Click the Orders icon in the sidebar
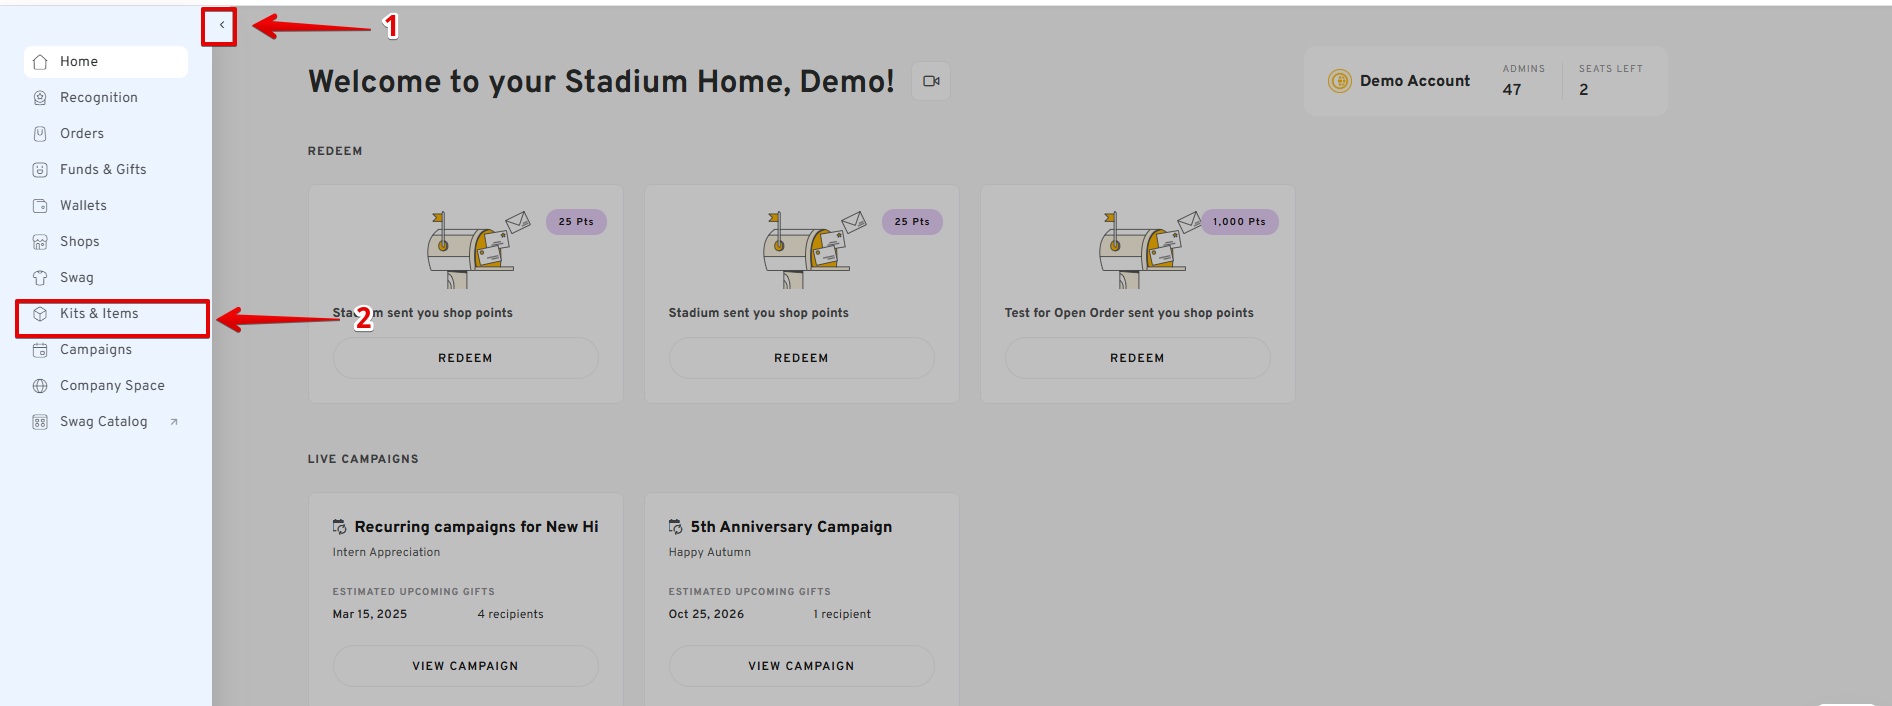The height and width of the screenshot is (706, 1892). (x=40, y=134)
